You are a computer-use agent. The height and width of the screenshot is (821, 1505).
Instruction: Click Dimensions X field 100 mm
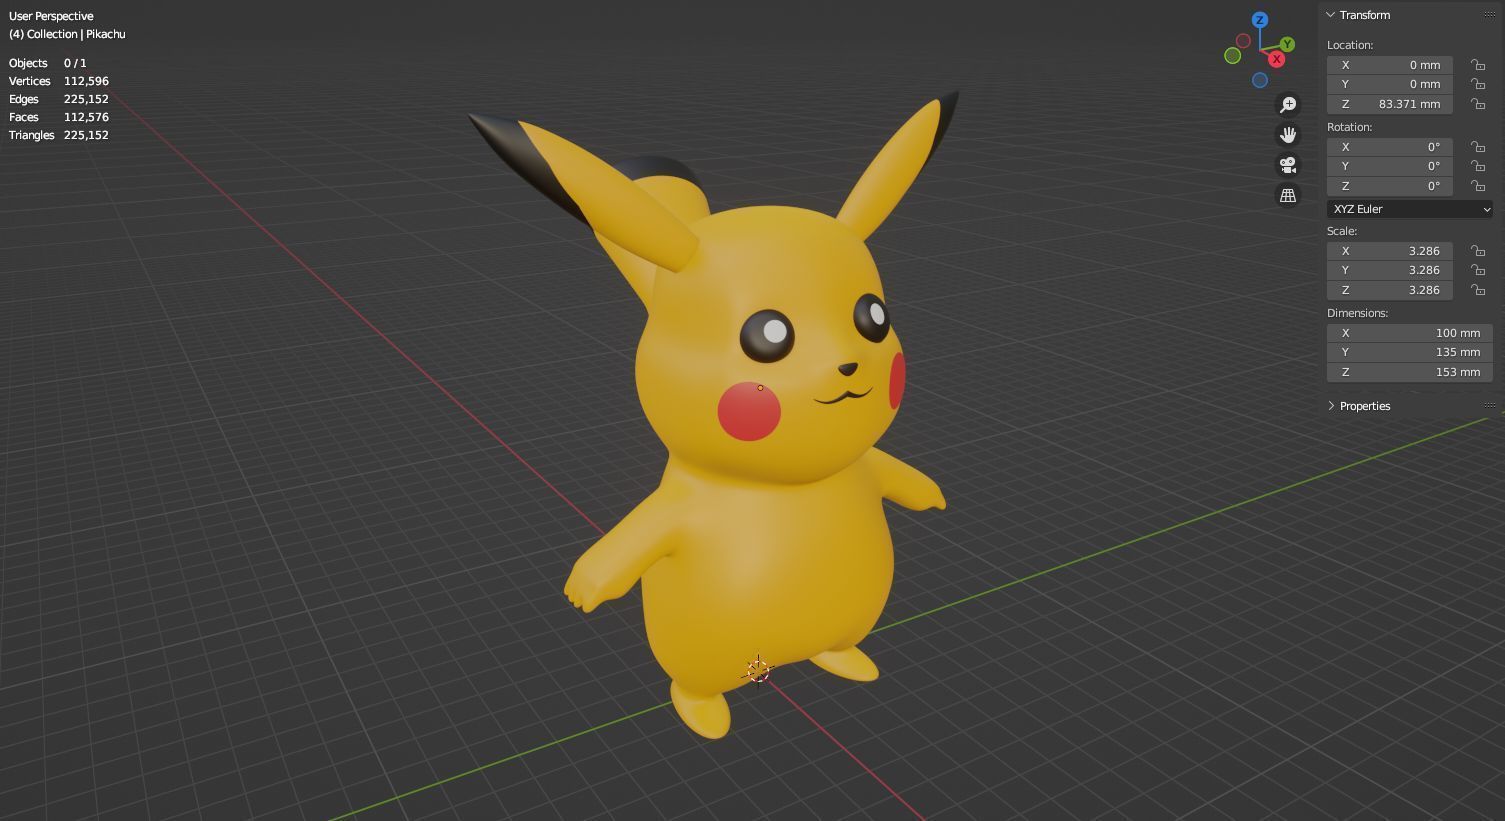point(1410,333)
